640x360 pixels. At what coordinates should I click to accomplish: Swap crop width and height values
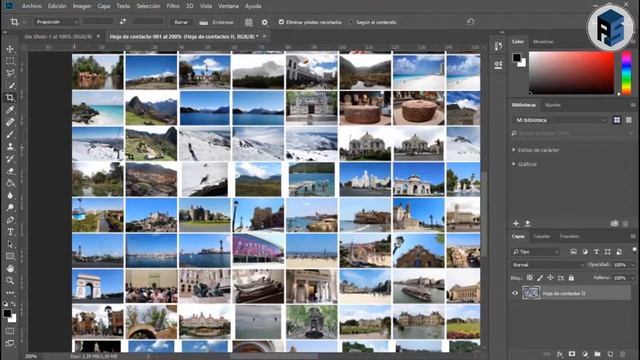123,22
